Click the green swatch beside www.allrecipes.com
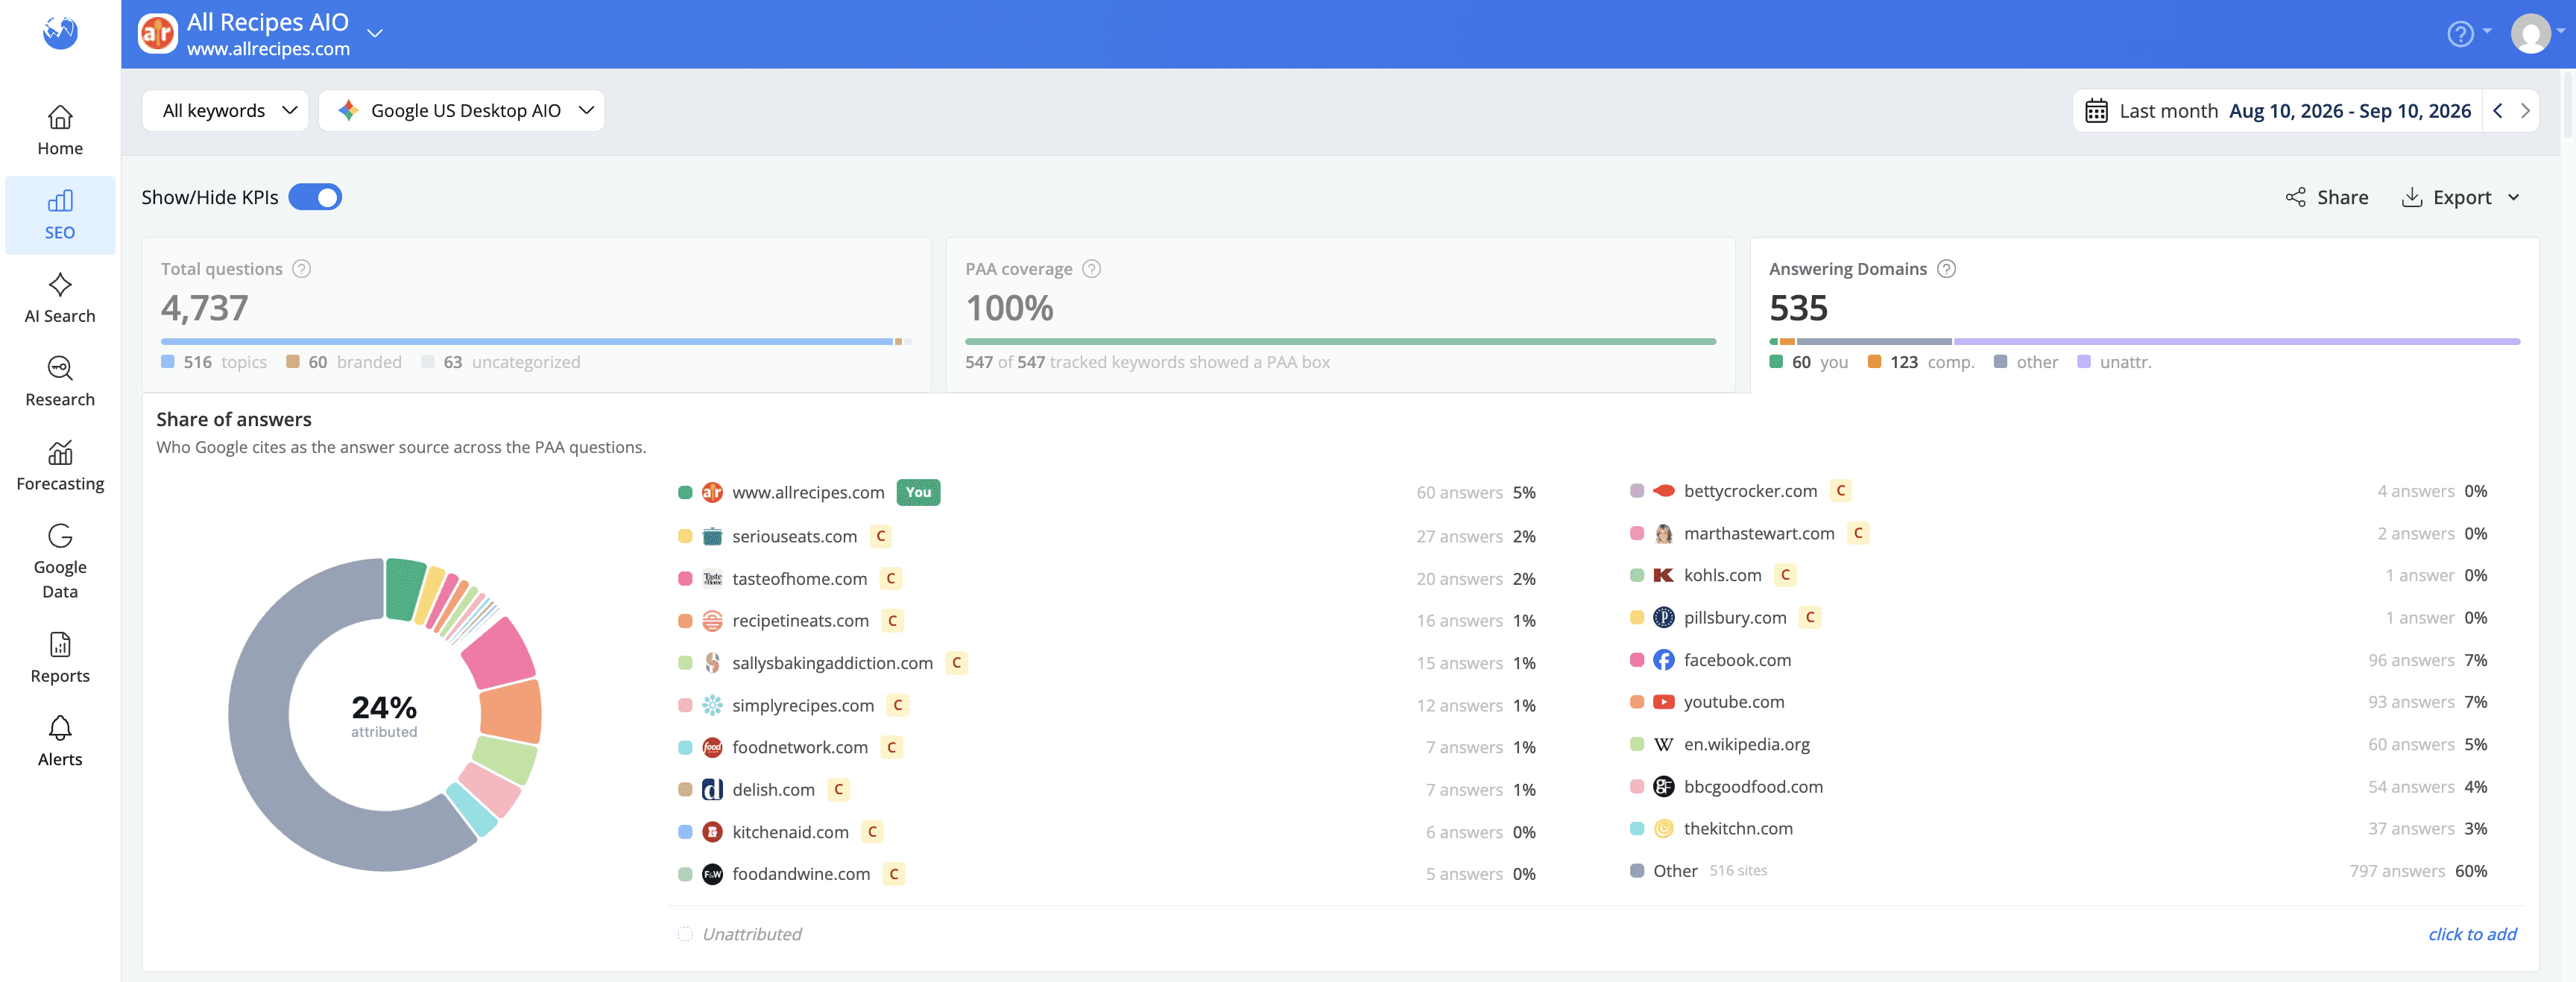Screen dimensions: 2576x982 [x=685, y=493]
